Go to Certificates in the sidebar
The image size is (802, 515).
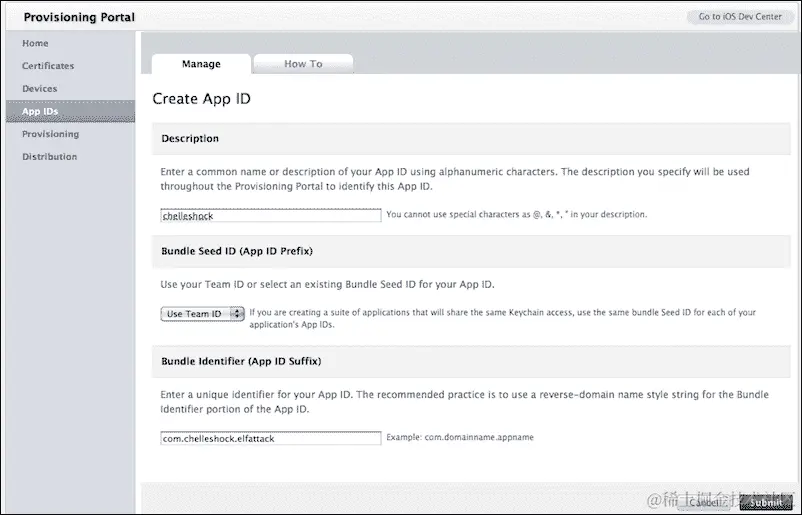pyautogui.click(x=48, y=66)
